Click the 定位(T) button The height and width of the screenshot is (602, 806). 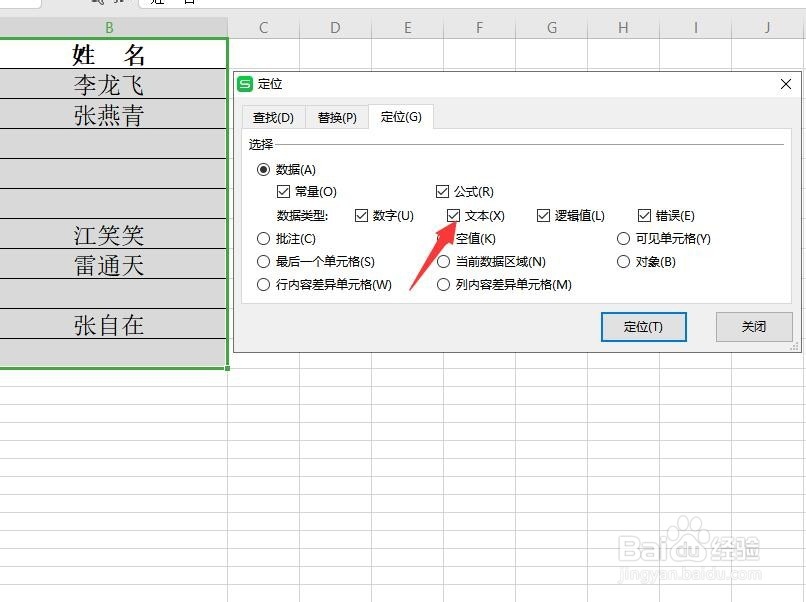coord(643,327)
